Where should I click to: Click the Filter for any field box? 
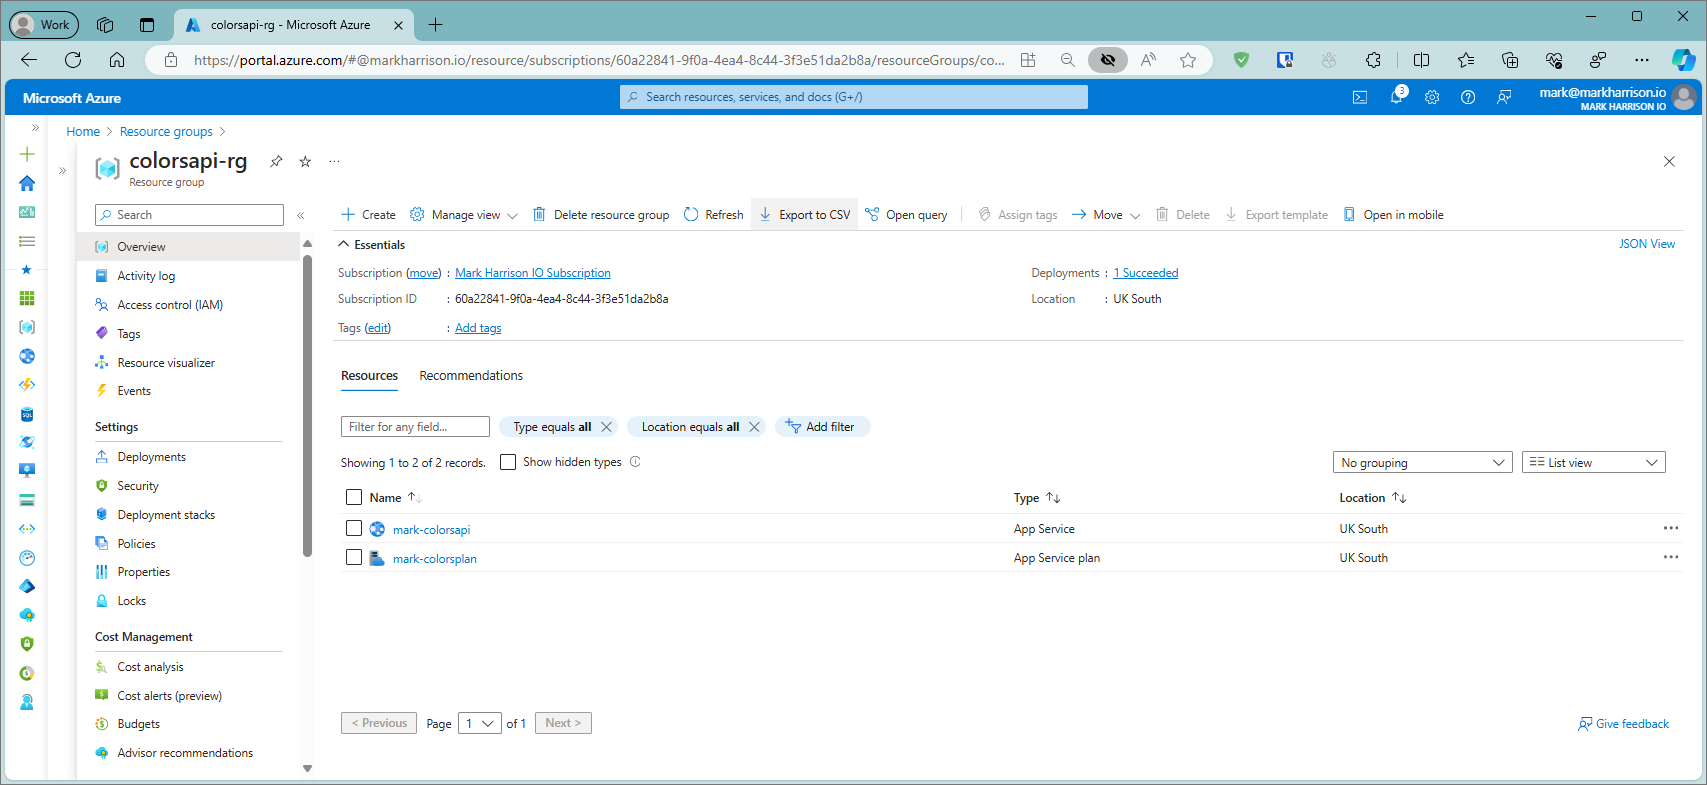point(415,427)
